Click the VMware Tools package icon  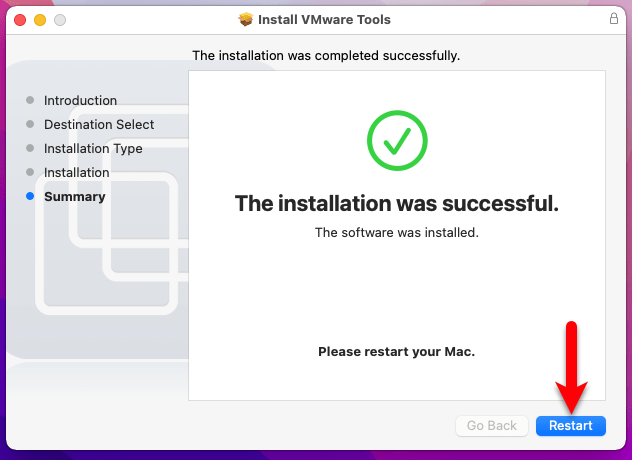click(x=245, y=19)
